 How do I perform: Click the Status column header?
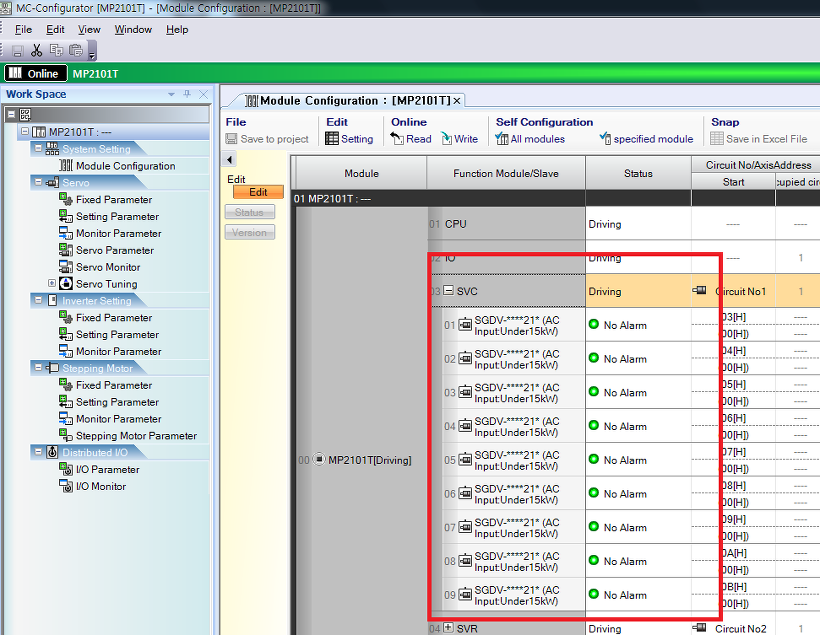point(638,173)
